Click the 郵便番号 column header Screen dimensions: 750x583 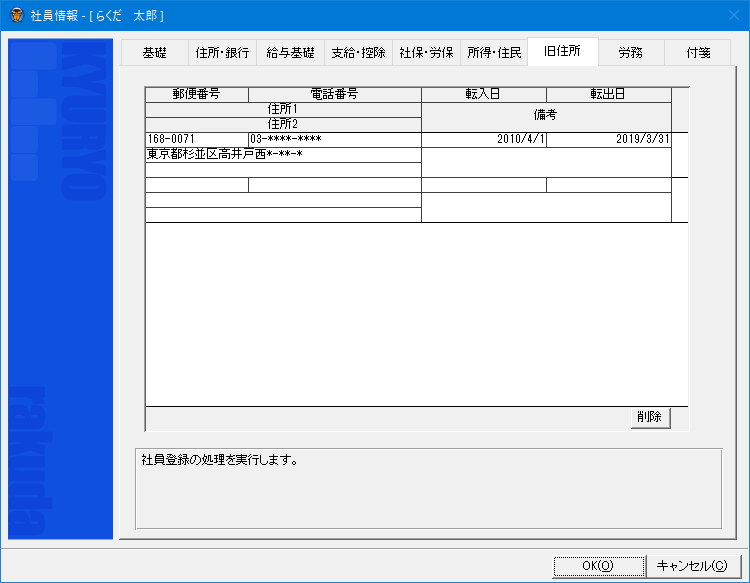197,94
